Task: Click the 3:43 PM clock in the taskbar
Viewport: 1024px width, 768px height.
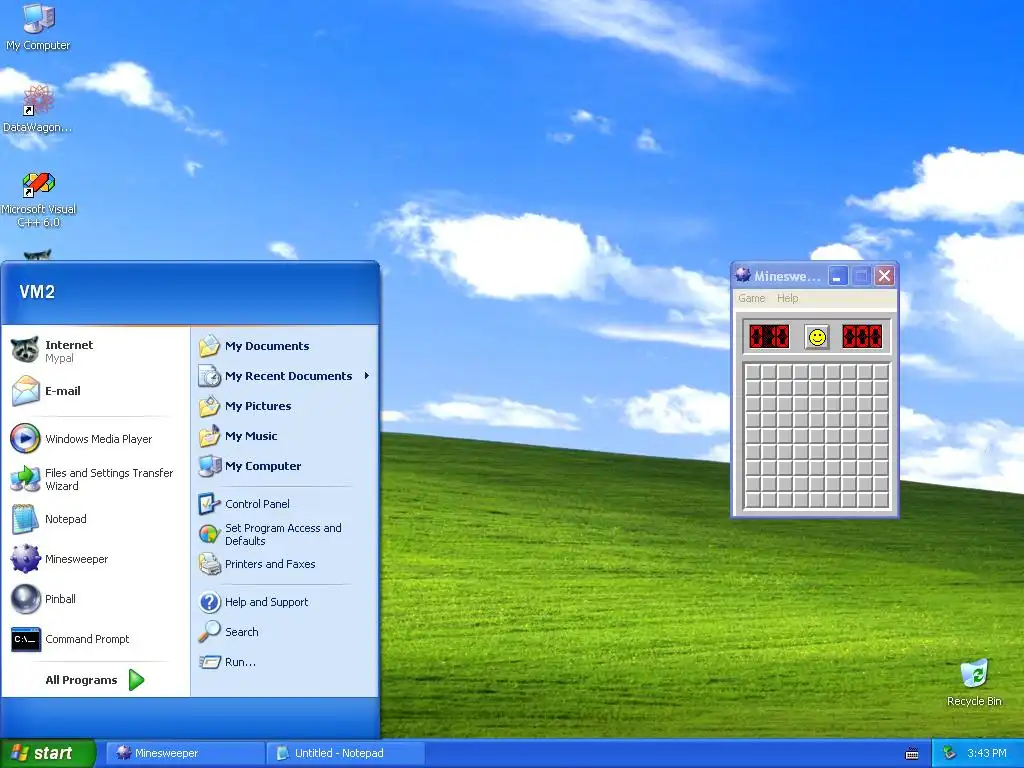Action: click(x=987, y=753)
